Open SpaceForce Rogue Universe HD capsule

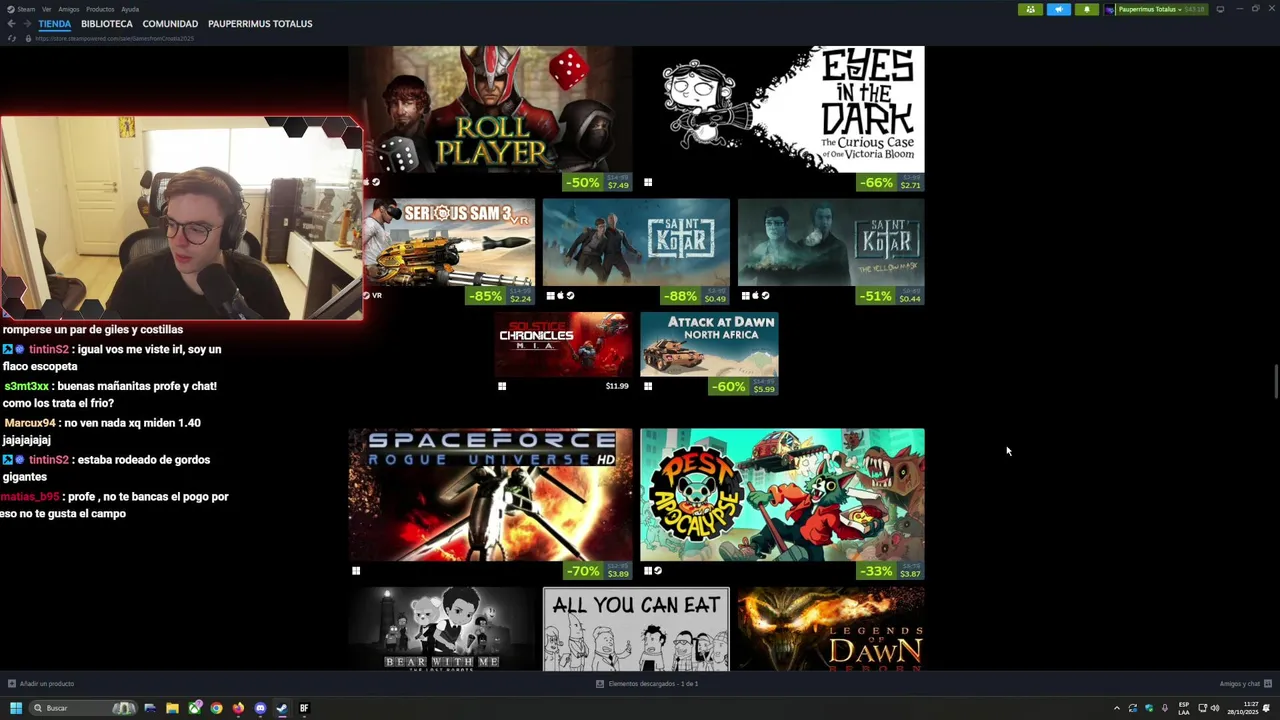pos(490,494)
